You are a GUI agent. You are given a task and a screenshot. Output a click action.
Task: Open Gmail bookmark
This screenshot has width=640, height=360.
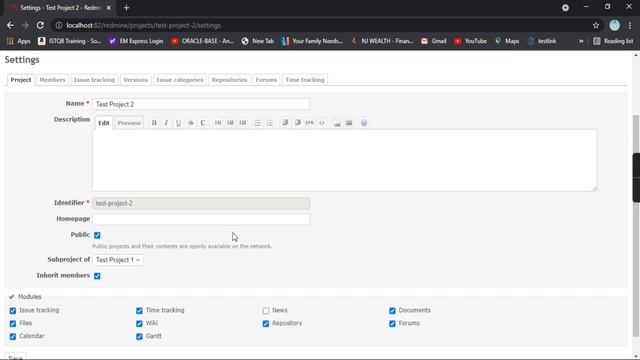[433, 41]
